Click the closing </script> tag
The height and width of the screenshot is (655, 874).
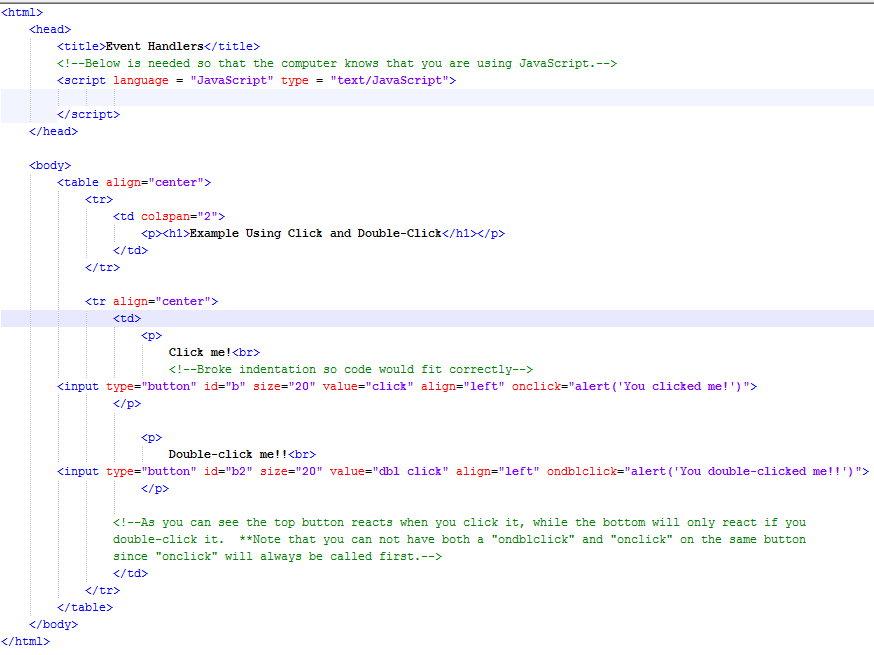88,114
